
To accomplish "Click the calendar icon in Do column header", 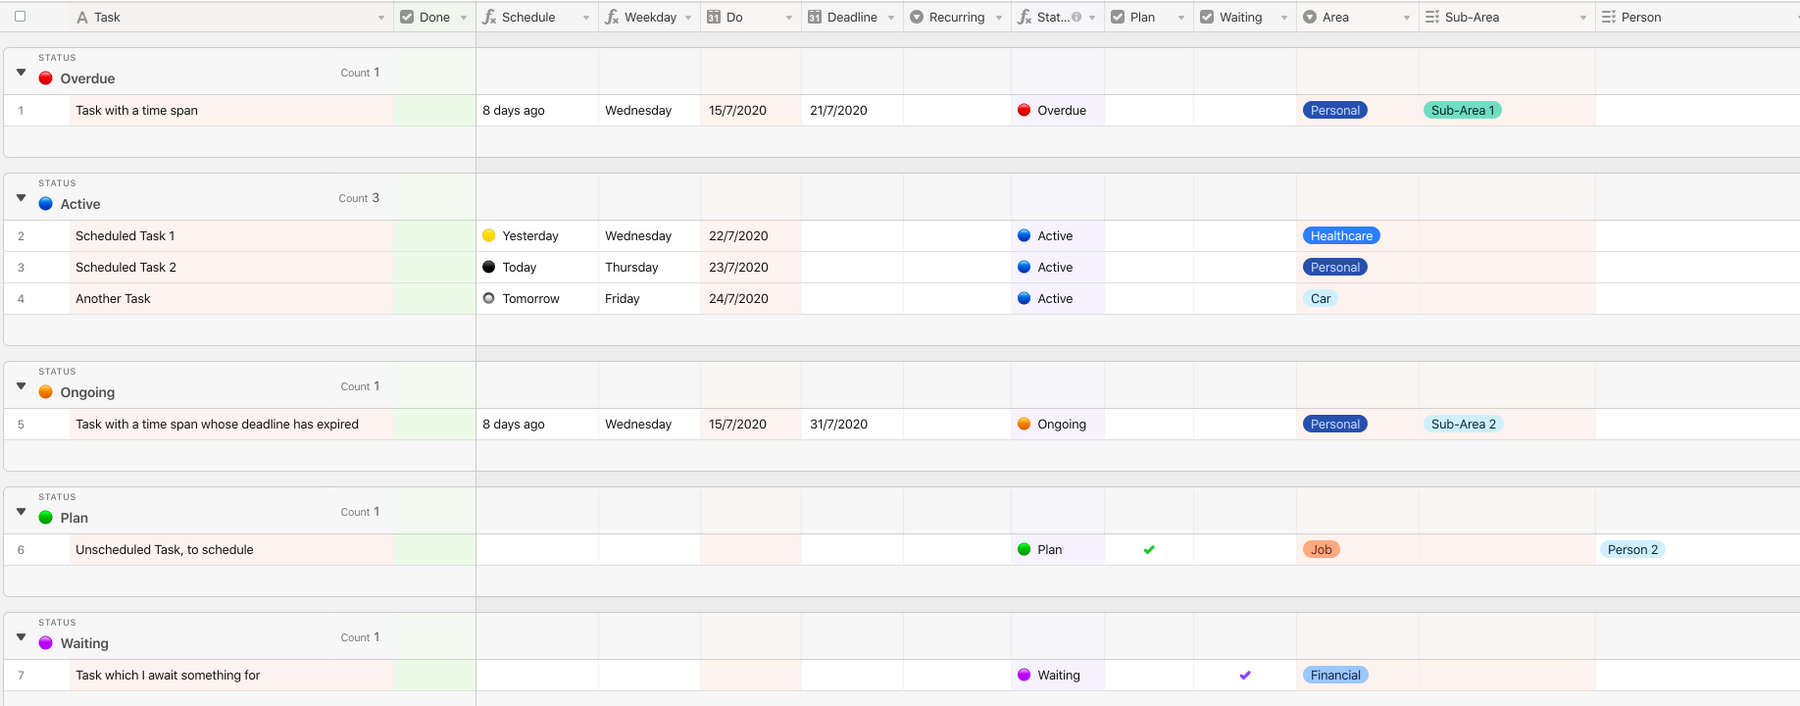I will (713, 17).
